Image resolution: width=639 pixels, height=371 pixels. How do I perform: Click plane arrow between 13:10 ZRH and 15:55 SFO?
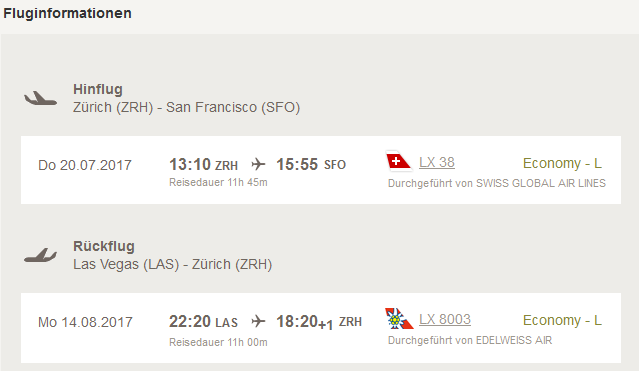point(258,164)
